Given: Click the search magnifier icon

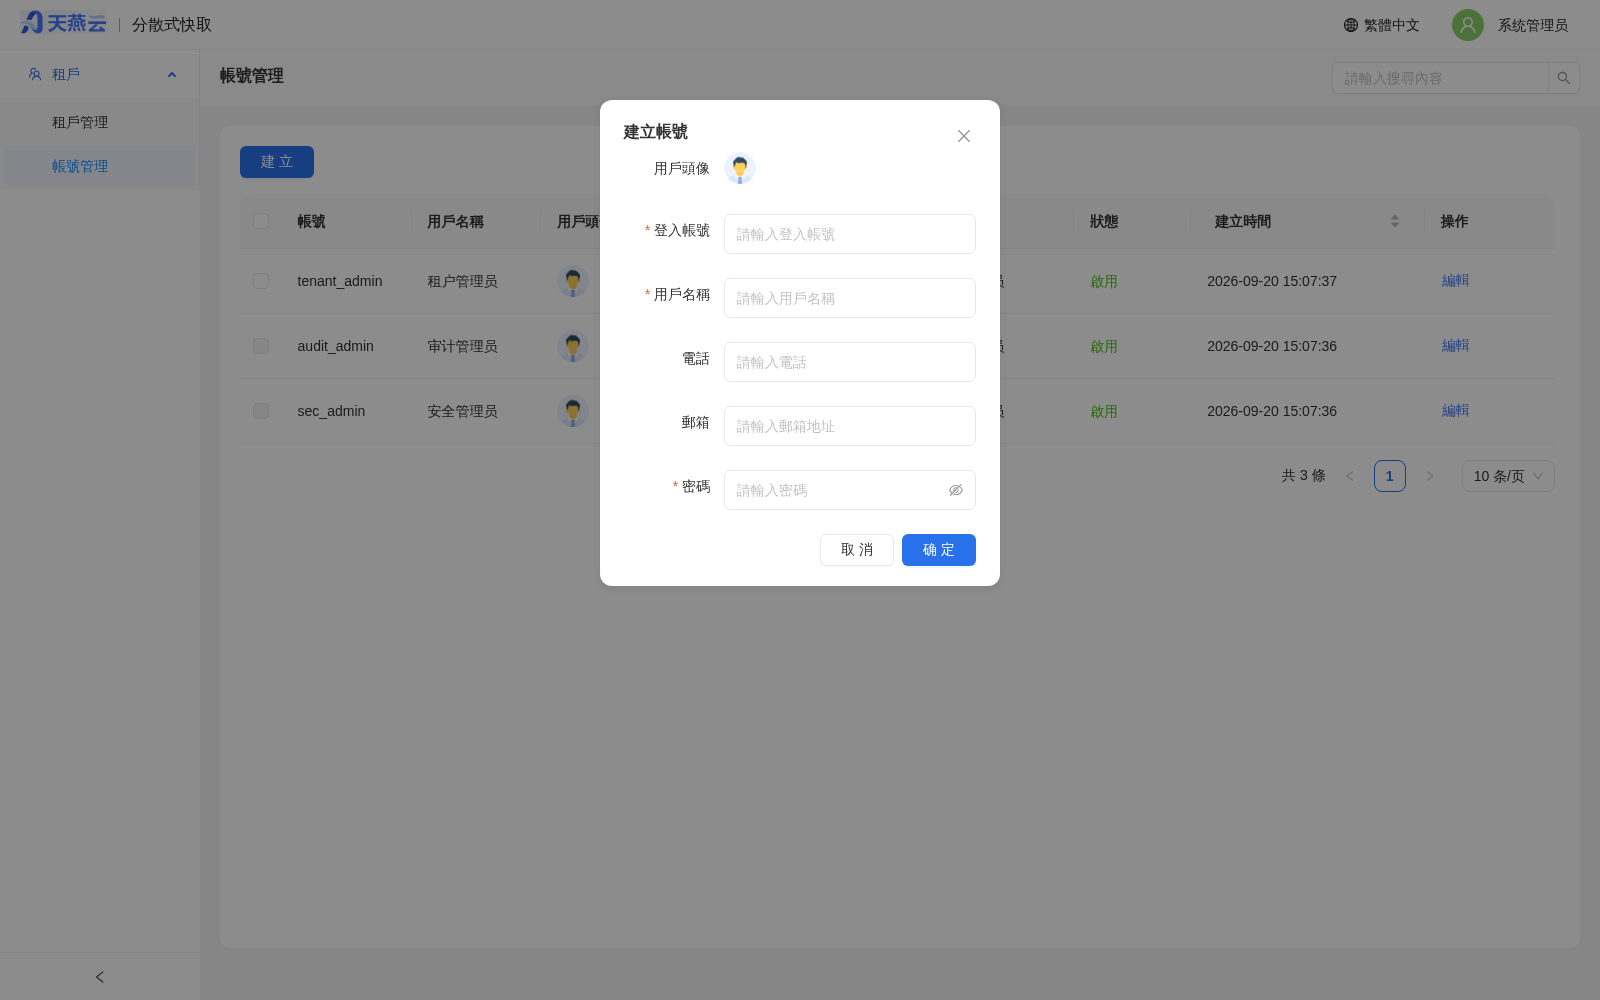Looking at the screenshot, I should point(1564,78).
